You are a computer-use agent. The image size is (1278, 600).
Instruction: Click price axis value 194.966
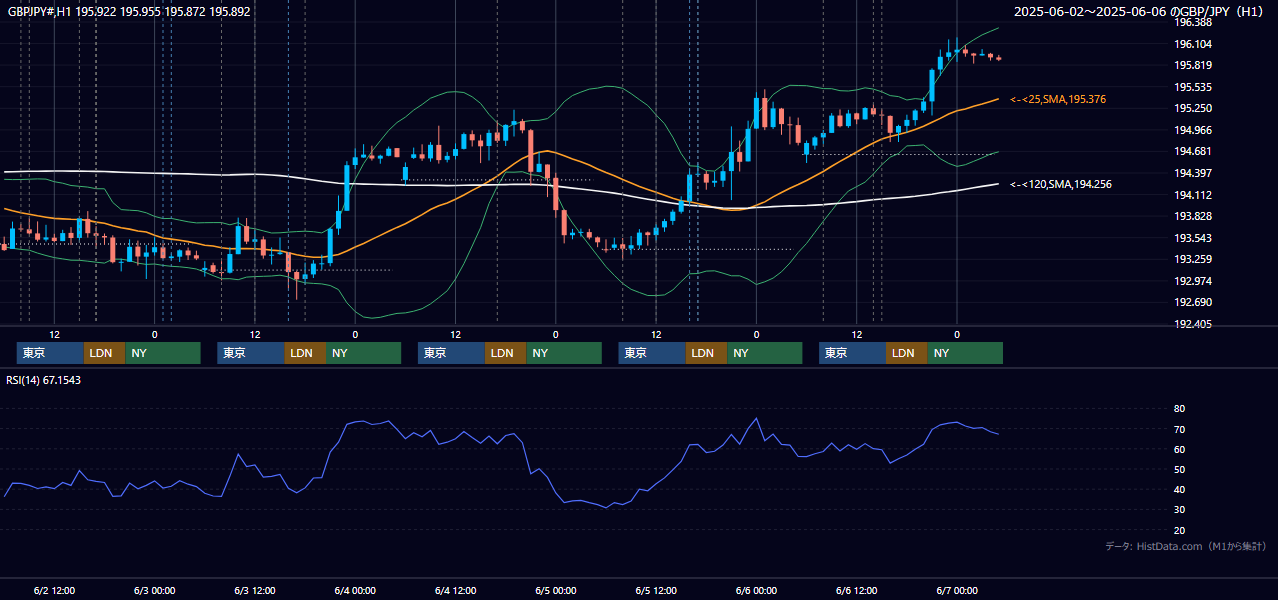pos(1193,130)
